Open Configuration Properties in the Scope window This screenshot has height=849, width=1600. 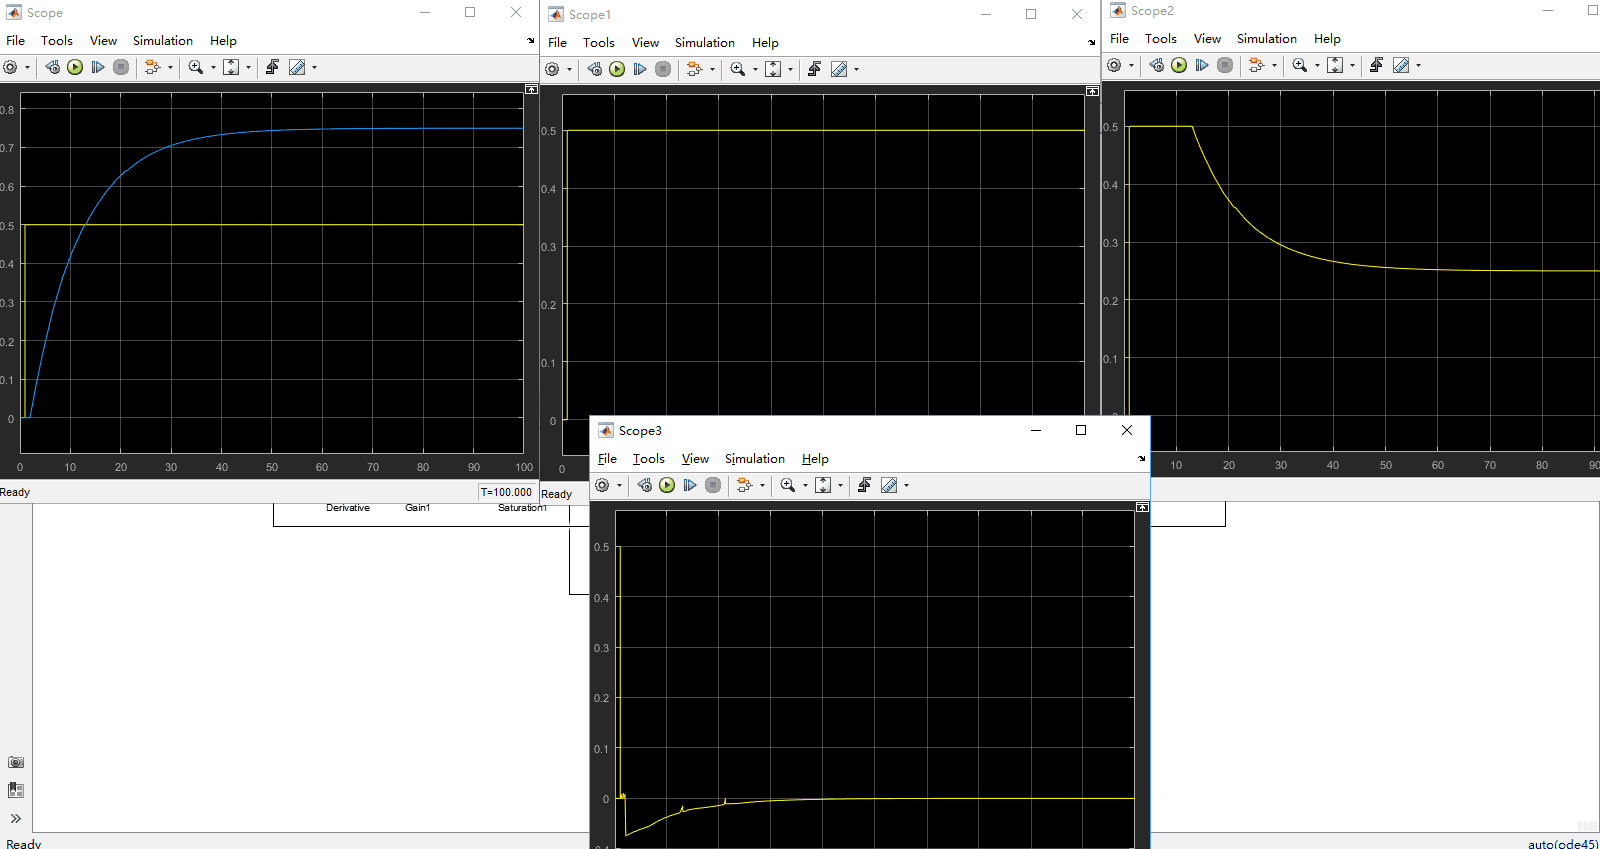[x=11, y=67]
